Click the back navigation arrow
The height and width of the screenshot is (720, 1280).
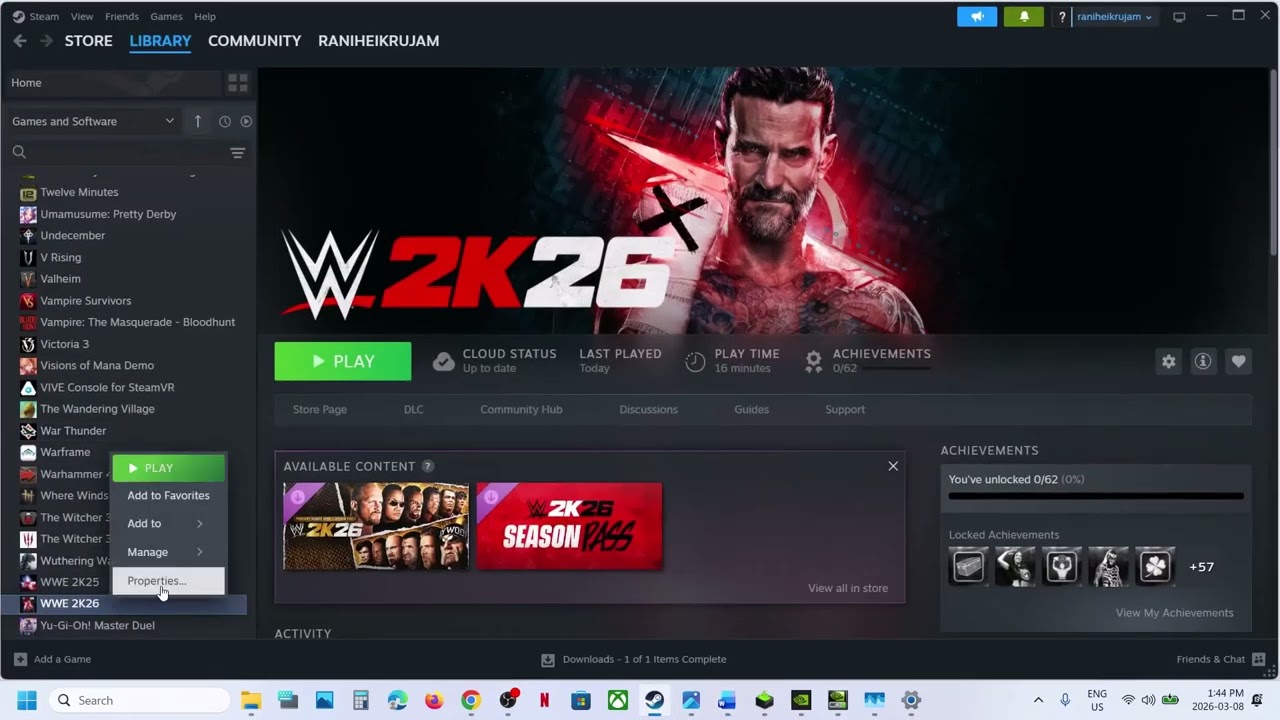[x=20, y=41]
